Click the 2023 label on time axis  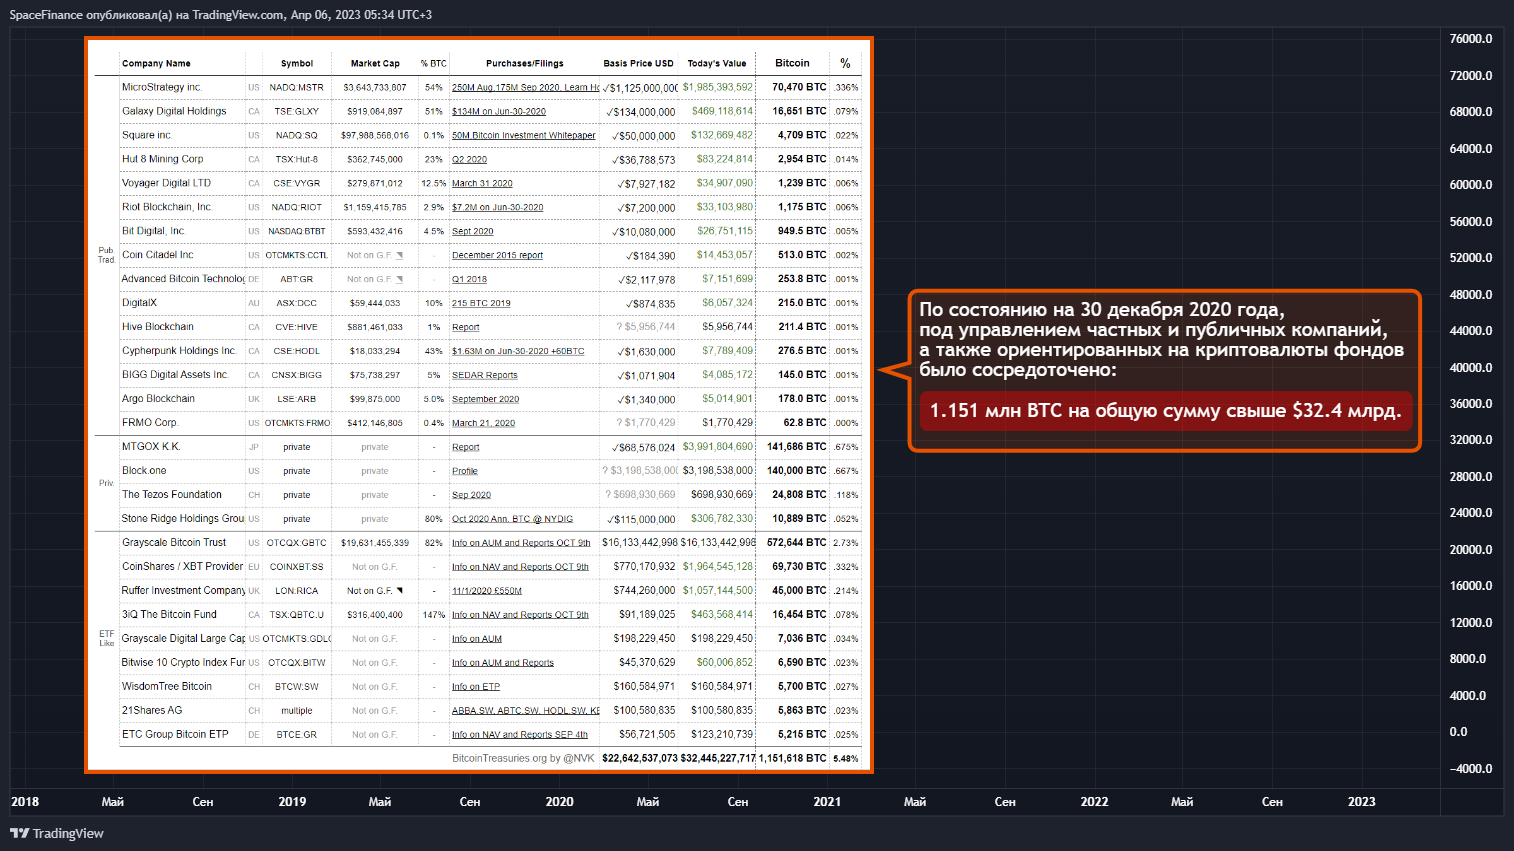click(1362, 802)
